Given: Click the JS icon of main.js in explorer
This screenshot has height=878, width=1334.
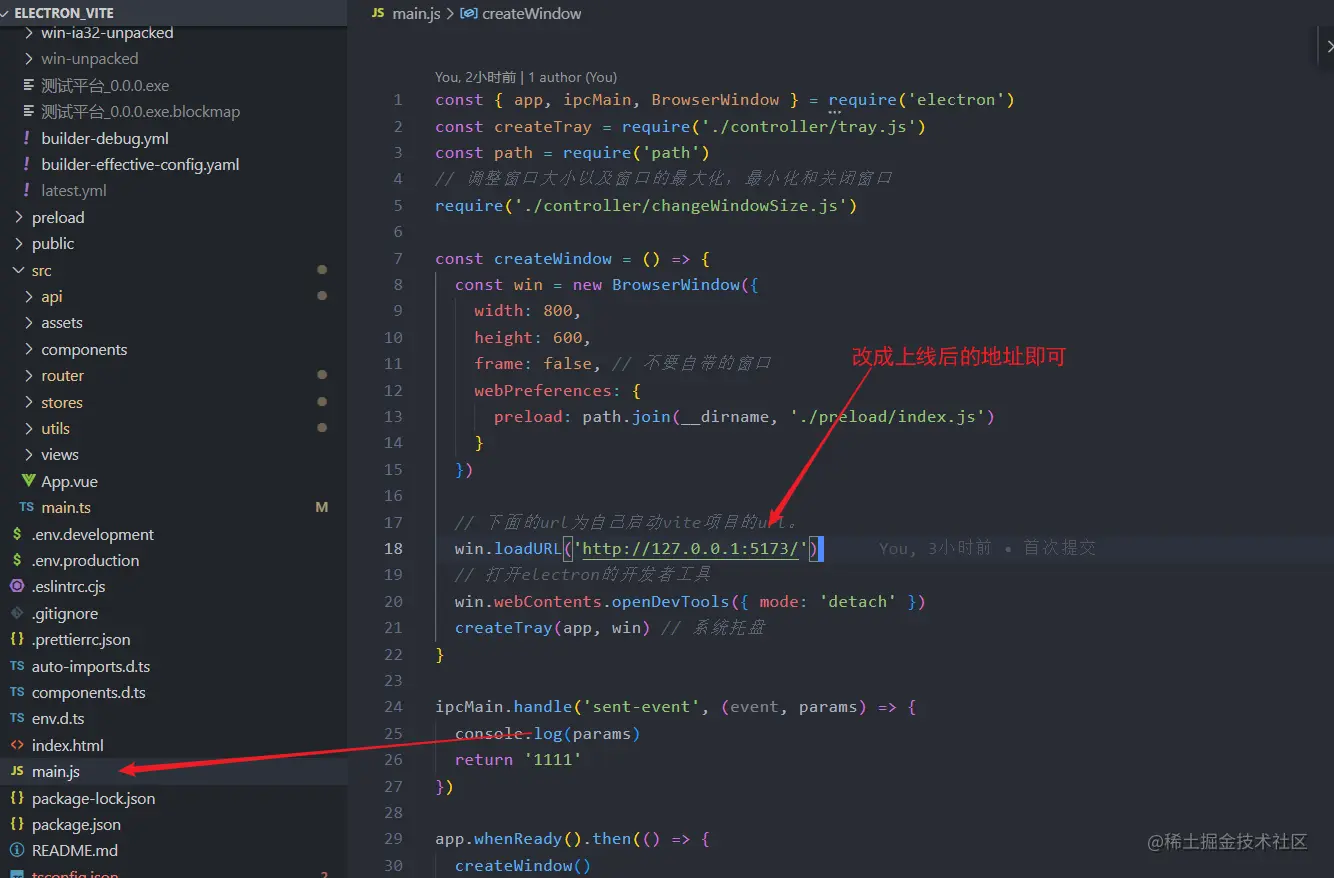Looking at the screenshot, I should point(17,772).
